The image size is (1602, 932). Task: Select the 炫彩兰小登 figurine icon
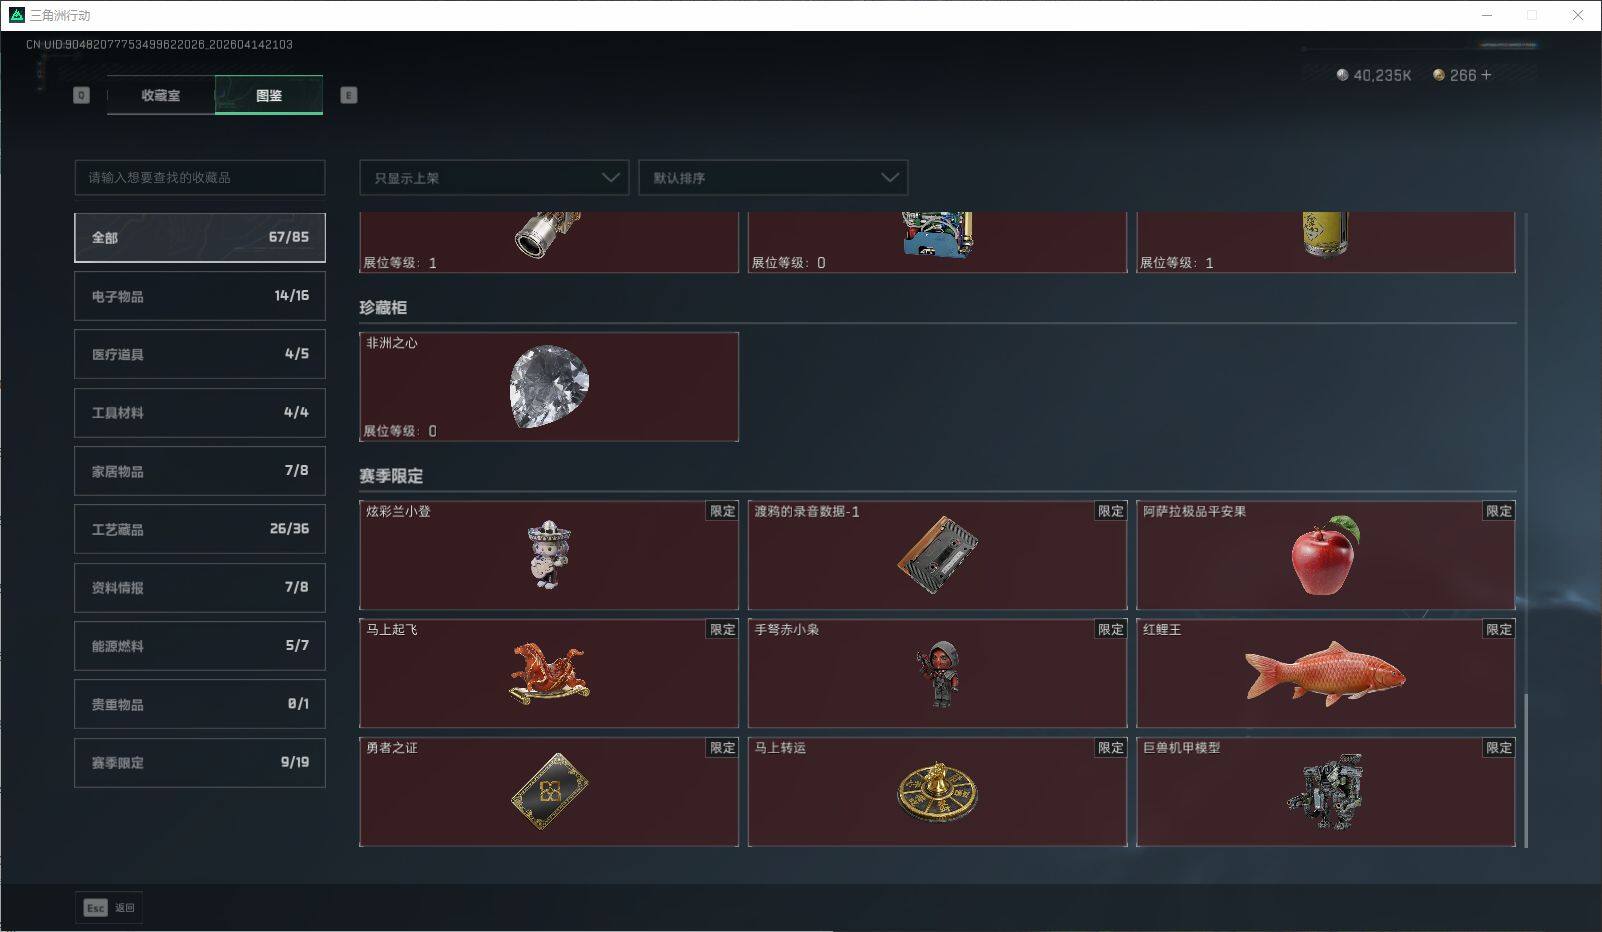click(548, 554)
